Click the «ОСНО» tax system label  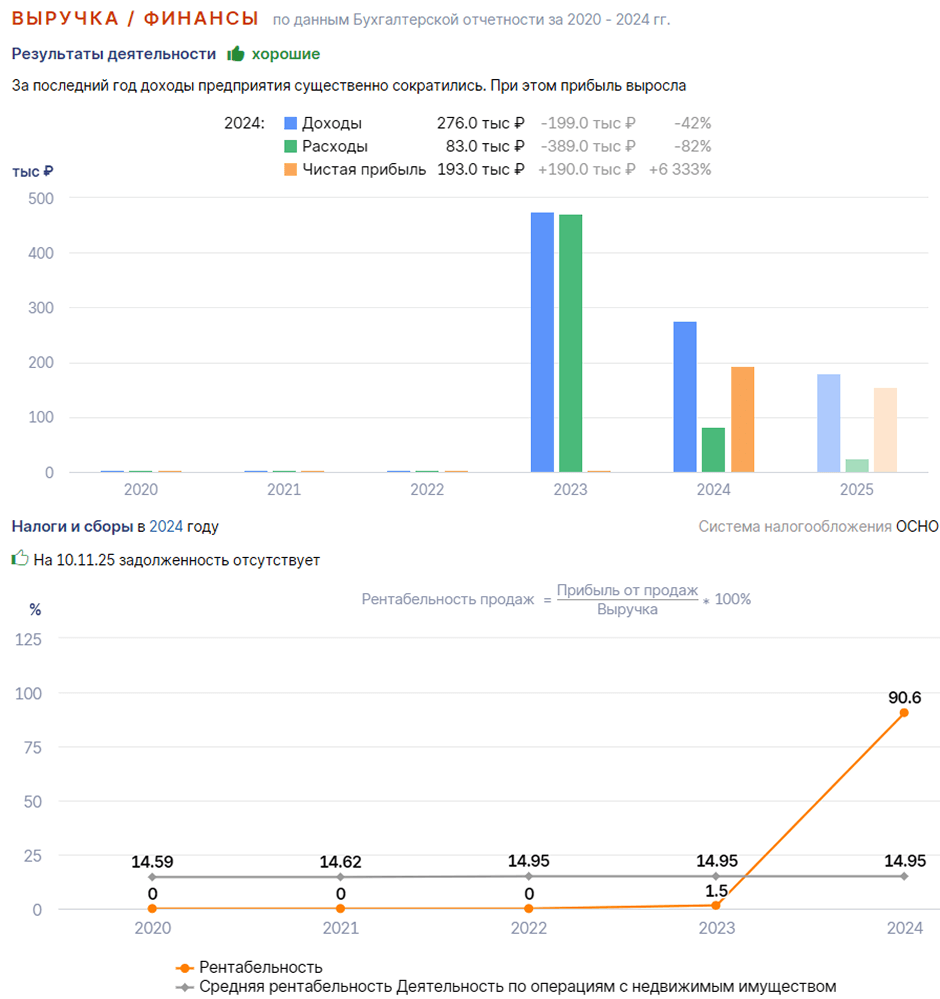coord(917,526)
